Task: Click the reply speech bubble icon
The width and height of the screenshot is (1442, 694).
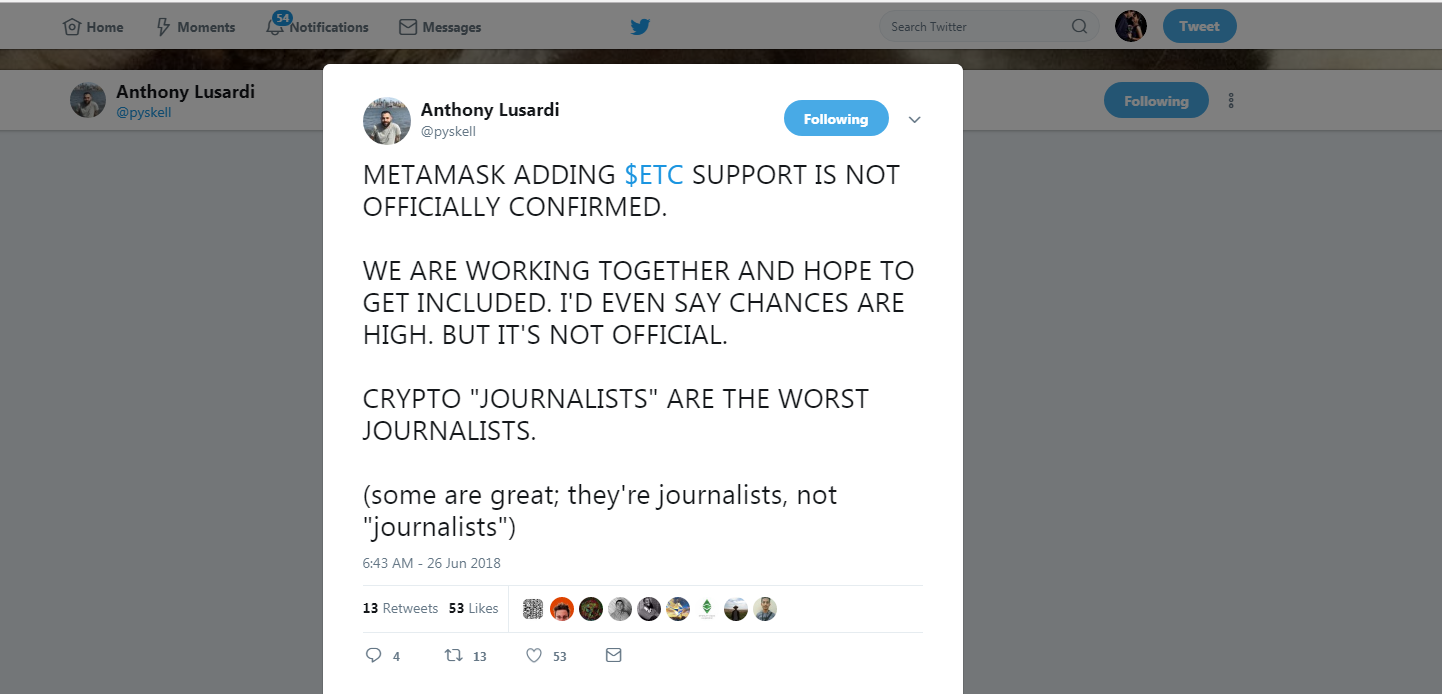Action: 374,655
